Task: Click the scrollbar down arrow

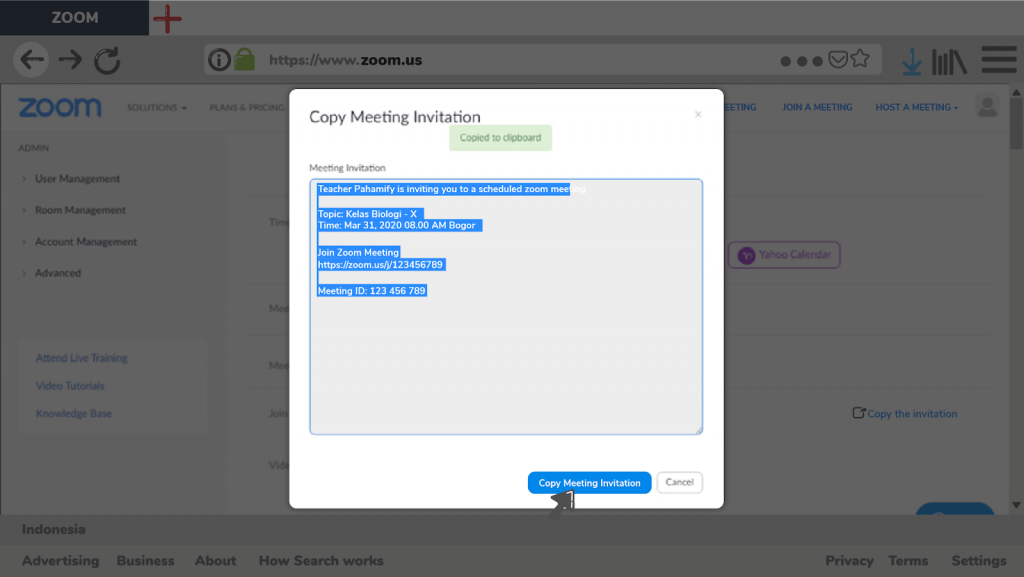Action: coord(1016,505)
